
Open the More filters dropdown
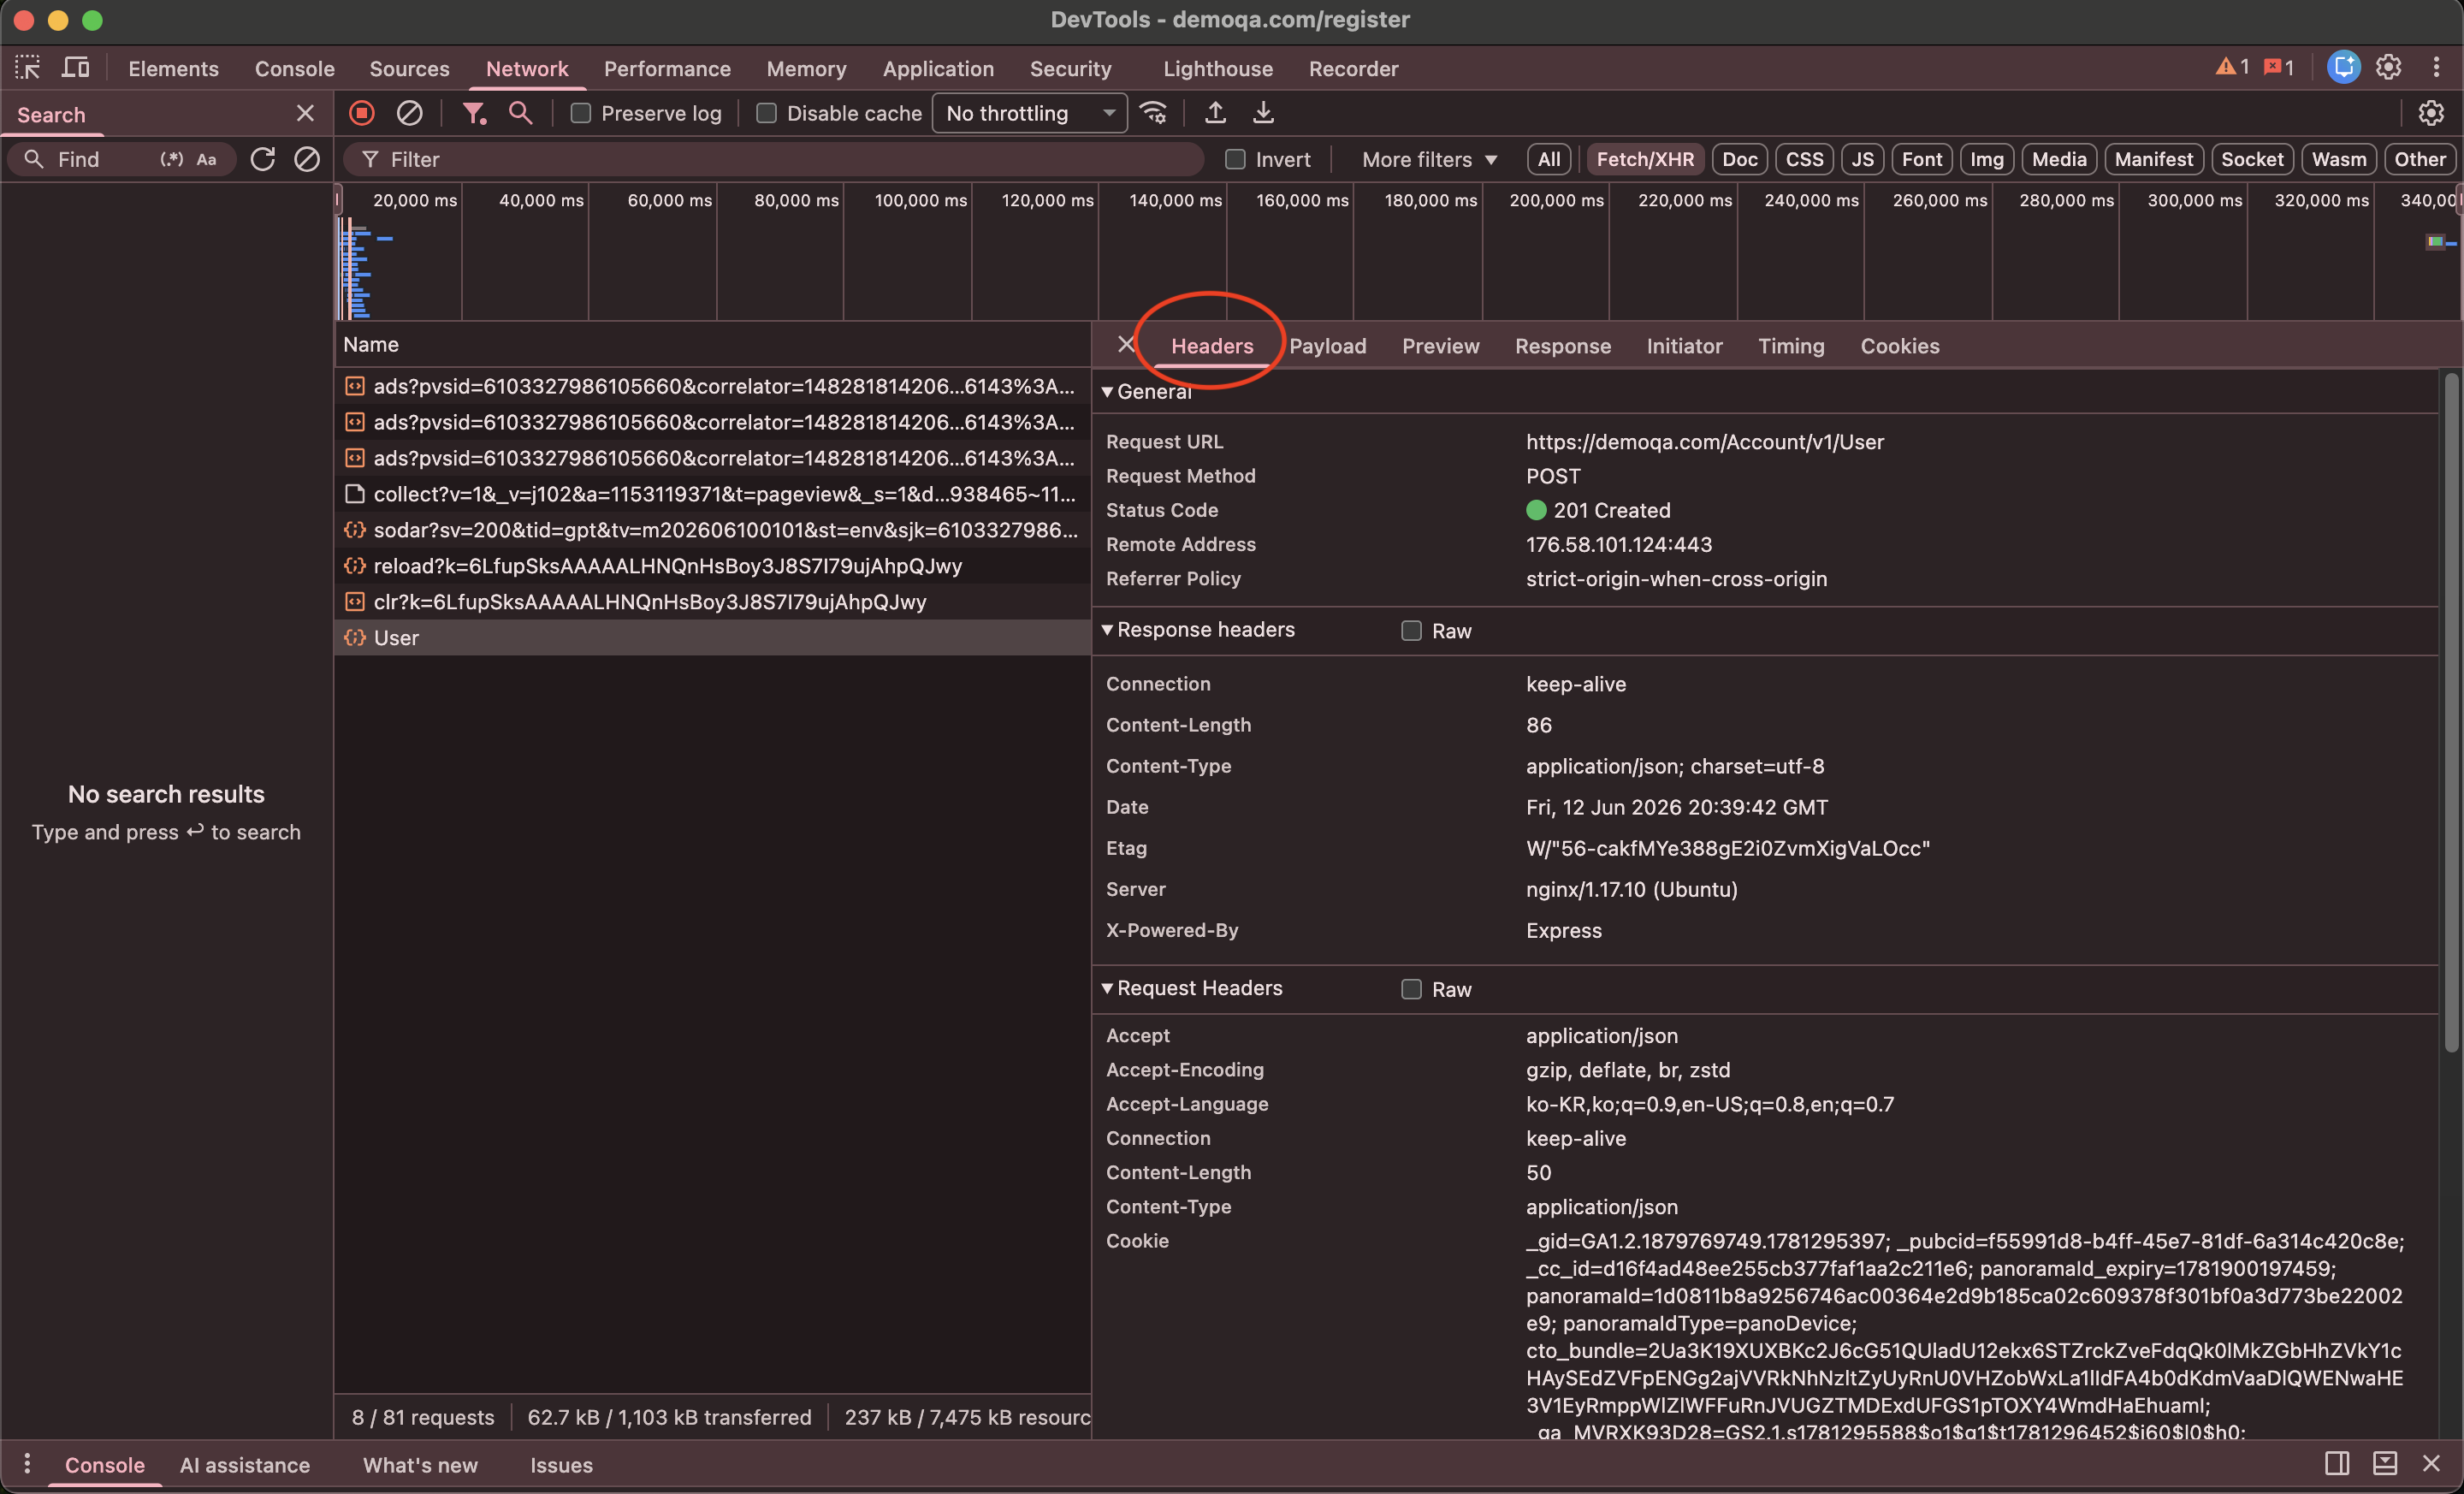[1429, 159]
